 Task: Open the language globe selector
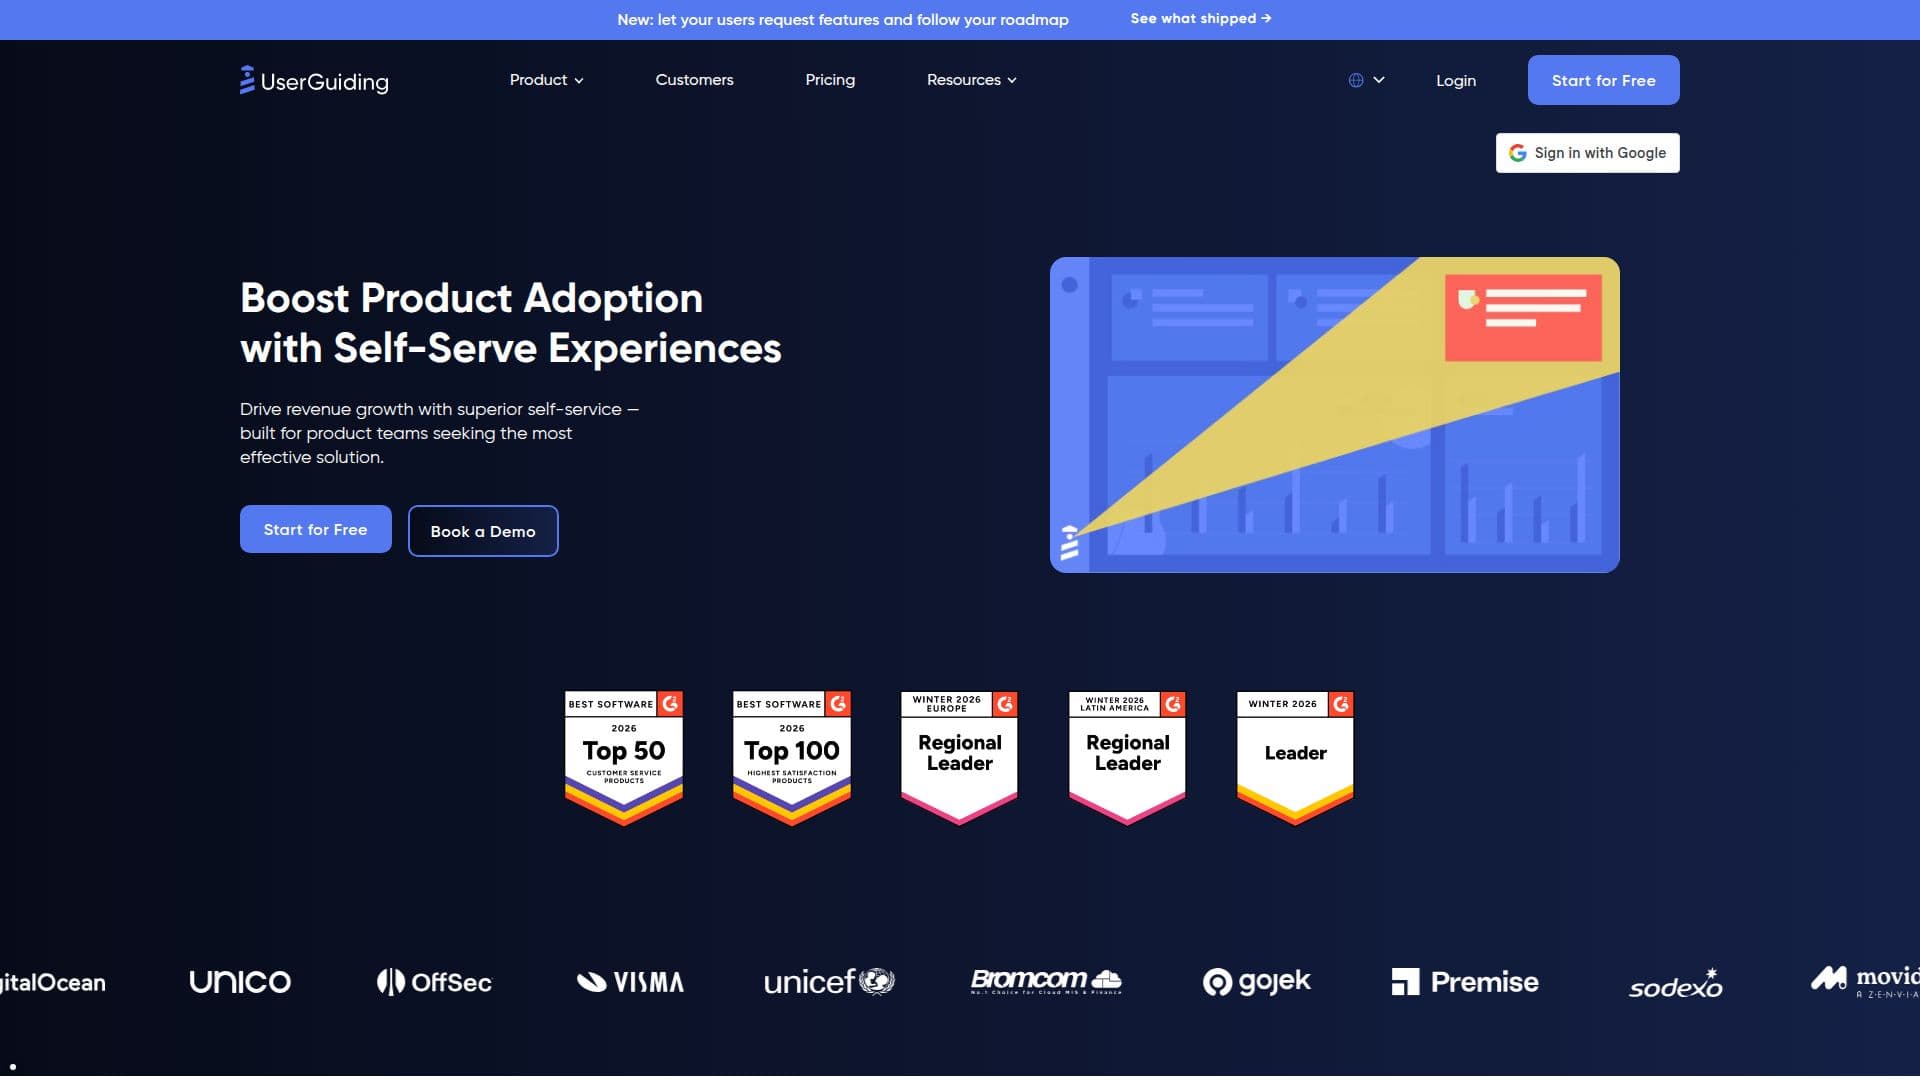point(1366,80)
